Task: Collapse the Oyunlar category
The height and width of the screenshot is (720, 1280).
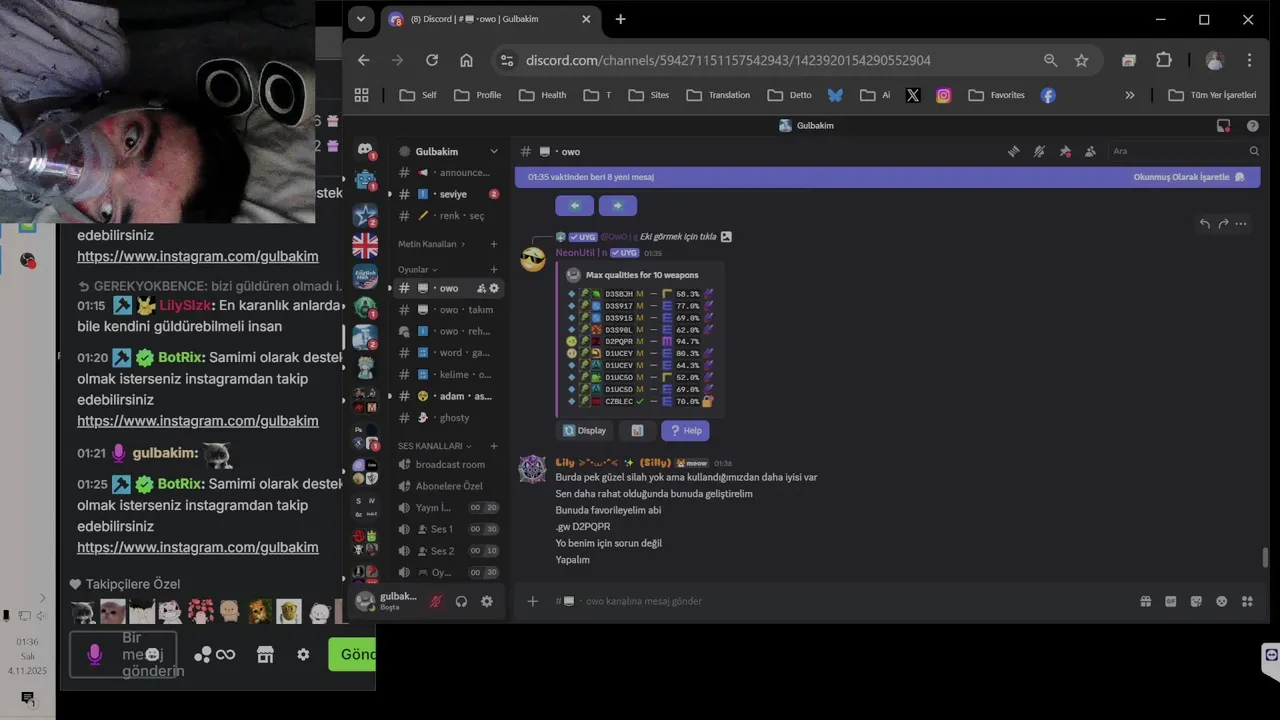Action: click(418, 269)
